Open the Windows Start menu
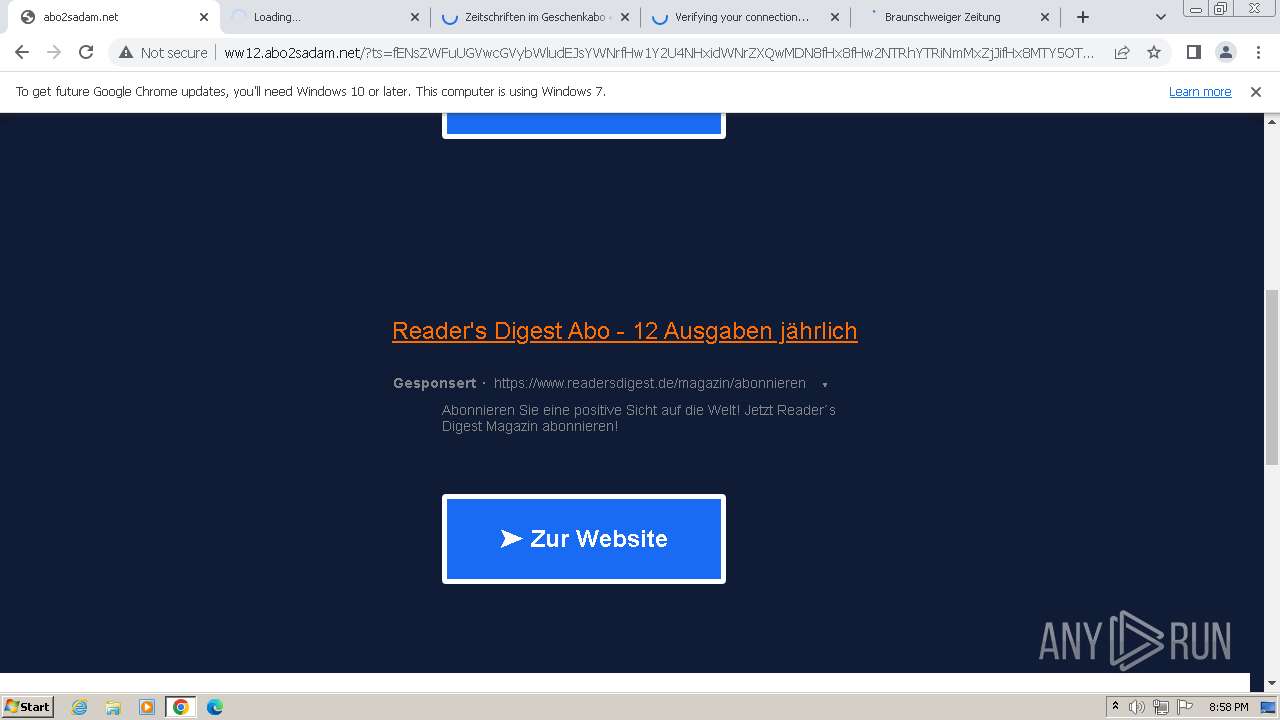This screenshot has height=720, width=1280. [x=27, y=706]
